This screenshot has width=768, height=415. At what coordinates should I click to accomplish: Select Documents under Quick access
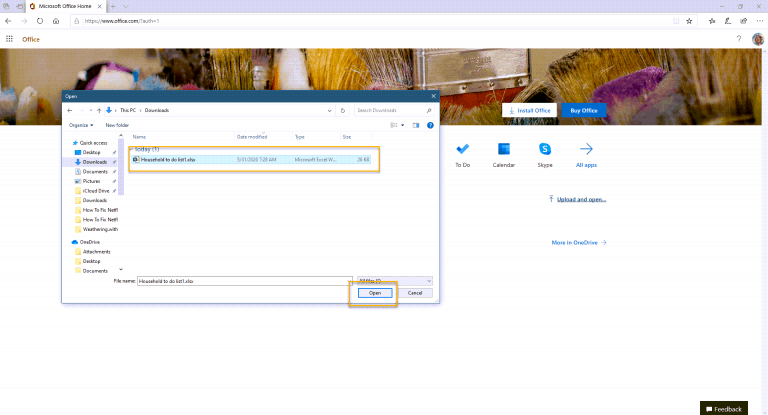pos(95,171)
